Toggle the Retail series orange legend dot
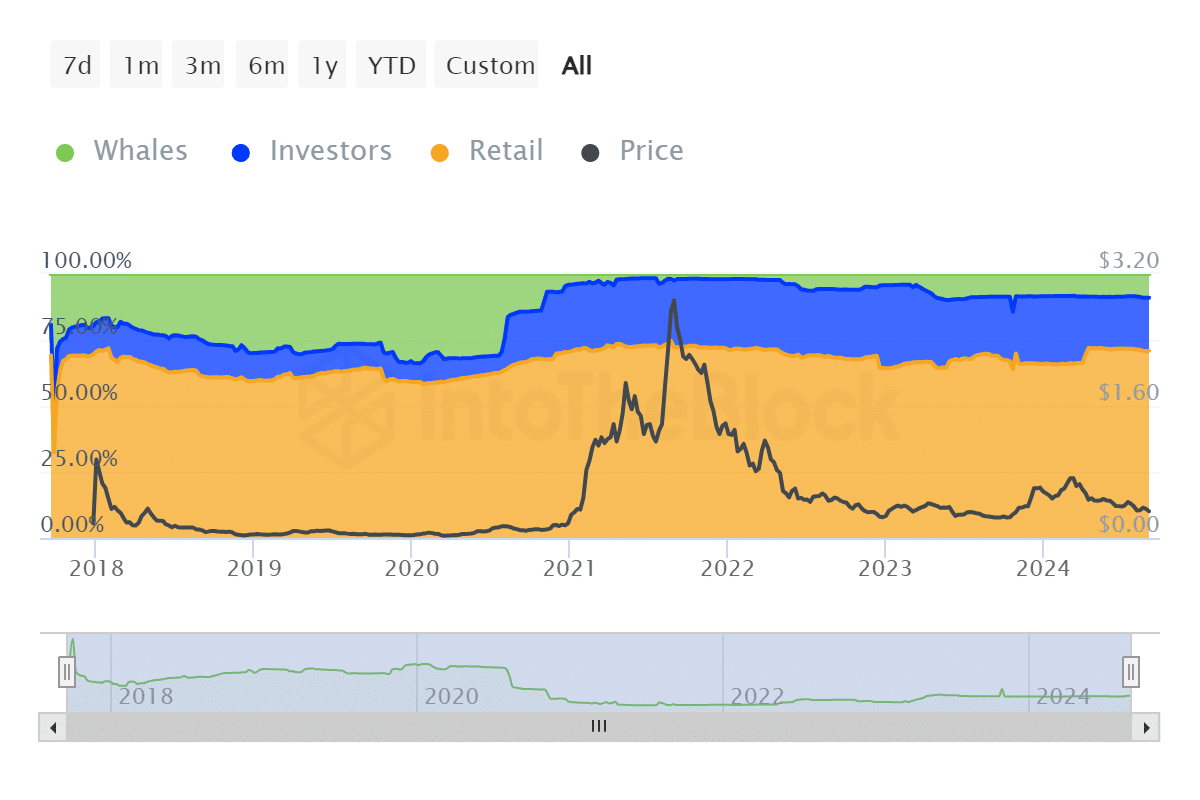Image resolution: width=1200 pixels, height=800 pixels. click(x=440, y=153)
